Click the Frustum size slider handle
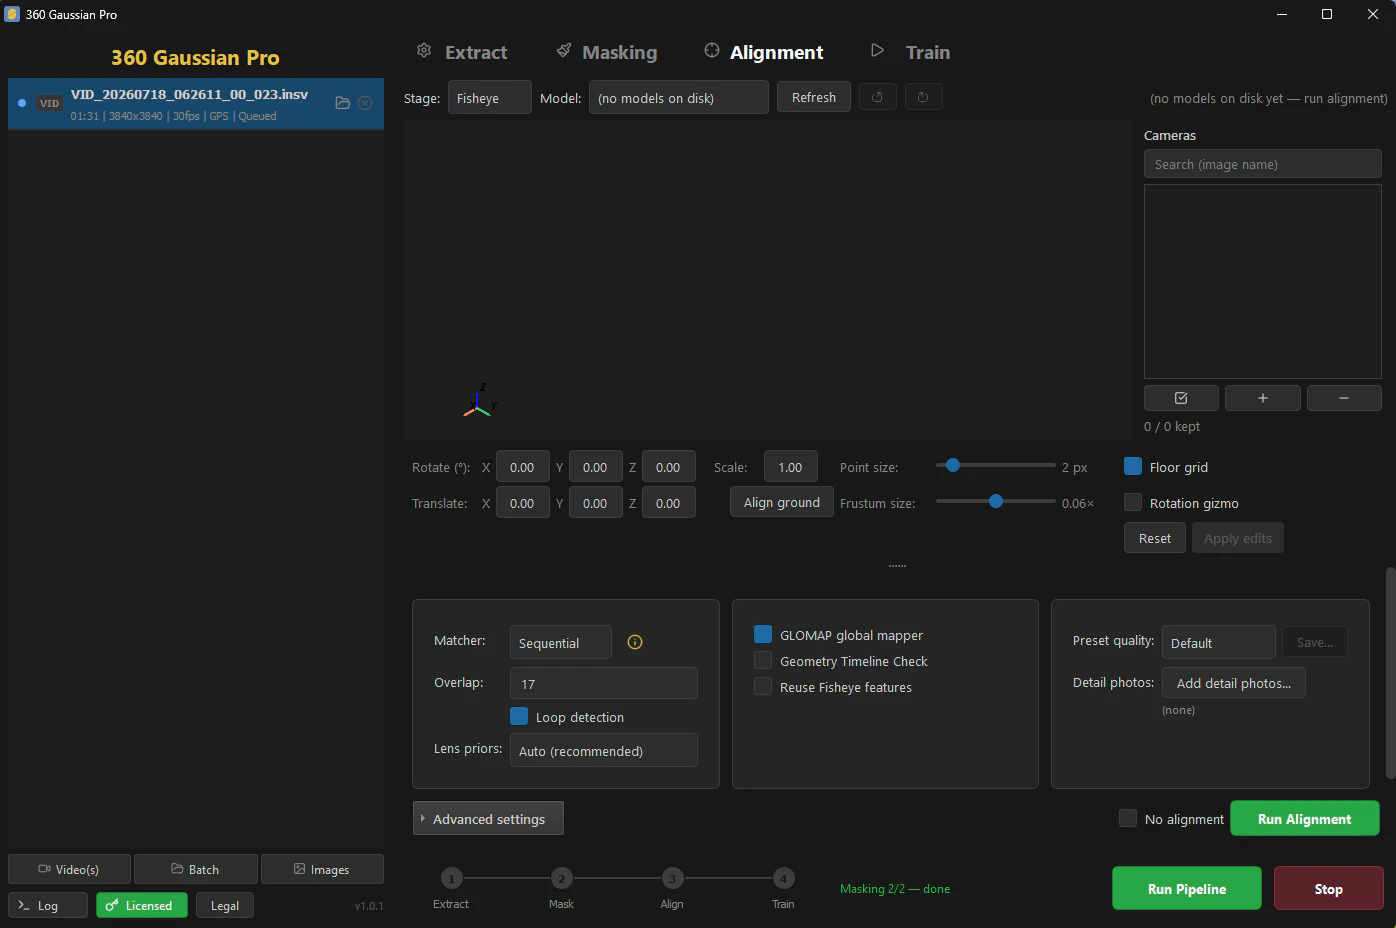Screen dimensions: 1396x928 click(996, 501)
